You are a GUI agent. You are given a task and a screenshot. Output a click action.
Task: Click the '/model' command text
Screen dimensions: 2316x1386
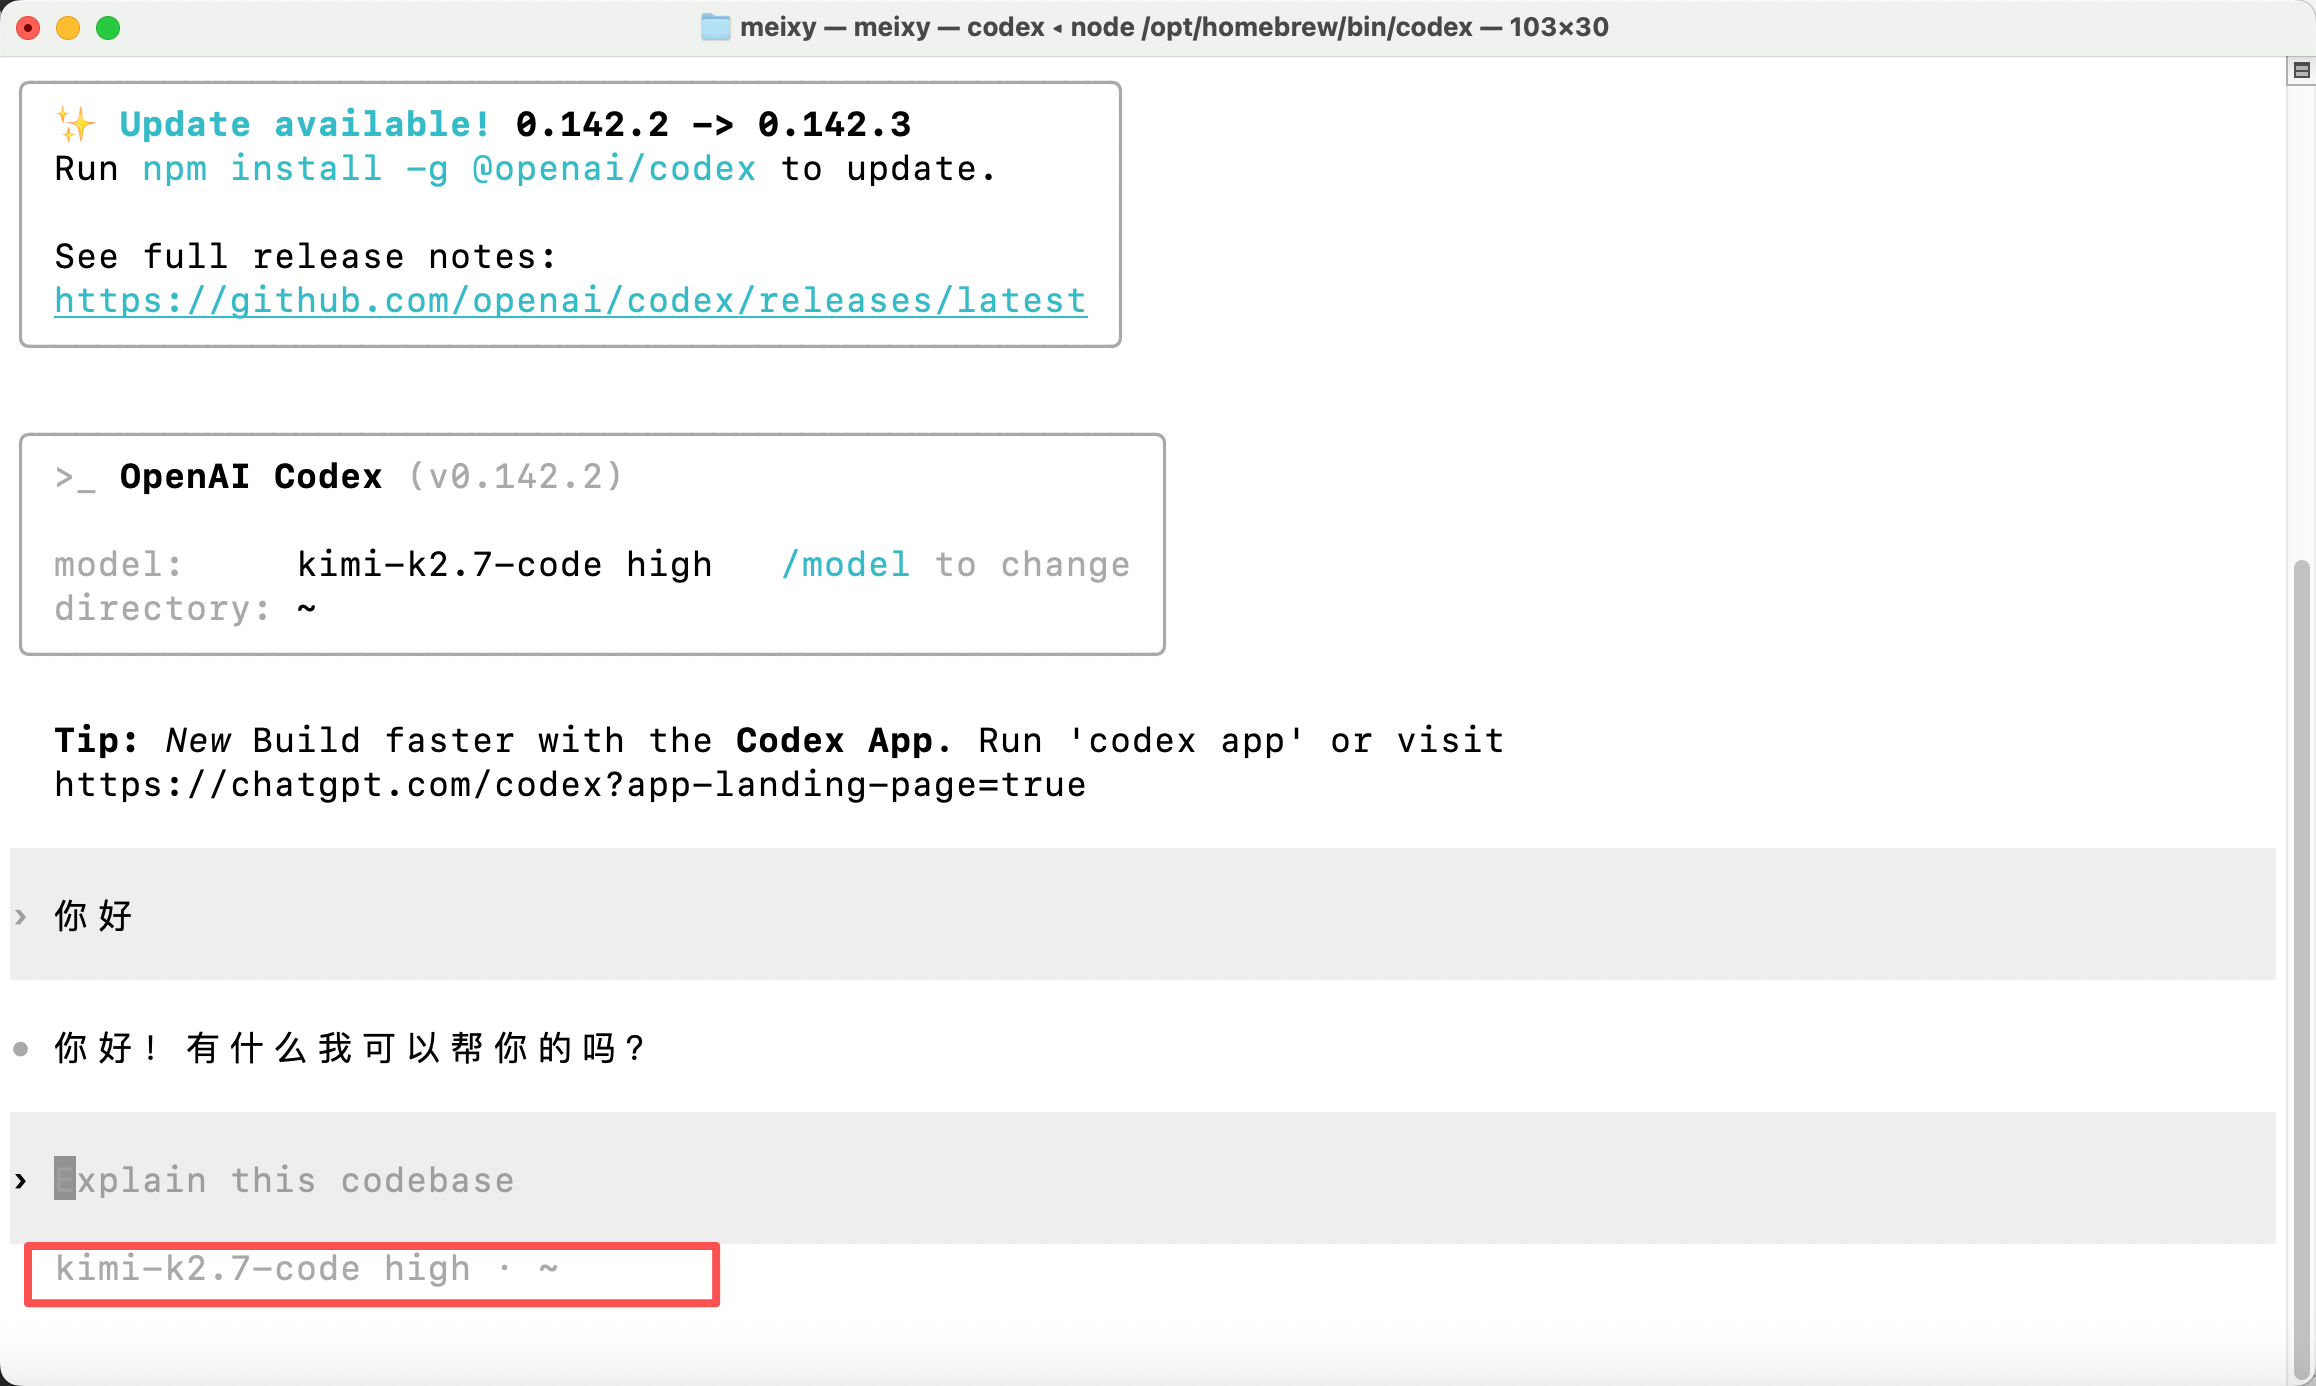845,565
